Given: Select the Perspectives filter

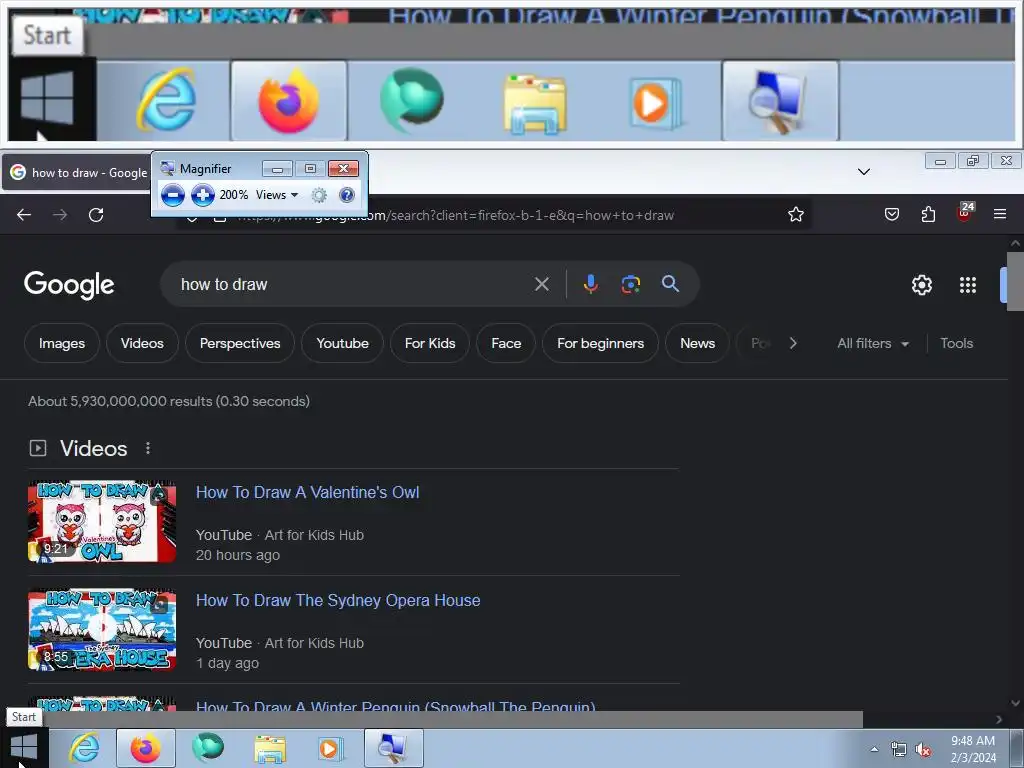Looking at the screenshot, I should tap(240, 343).
